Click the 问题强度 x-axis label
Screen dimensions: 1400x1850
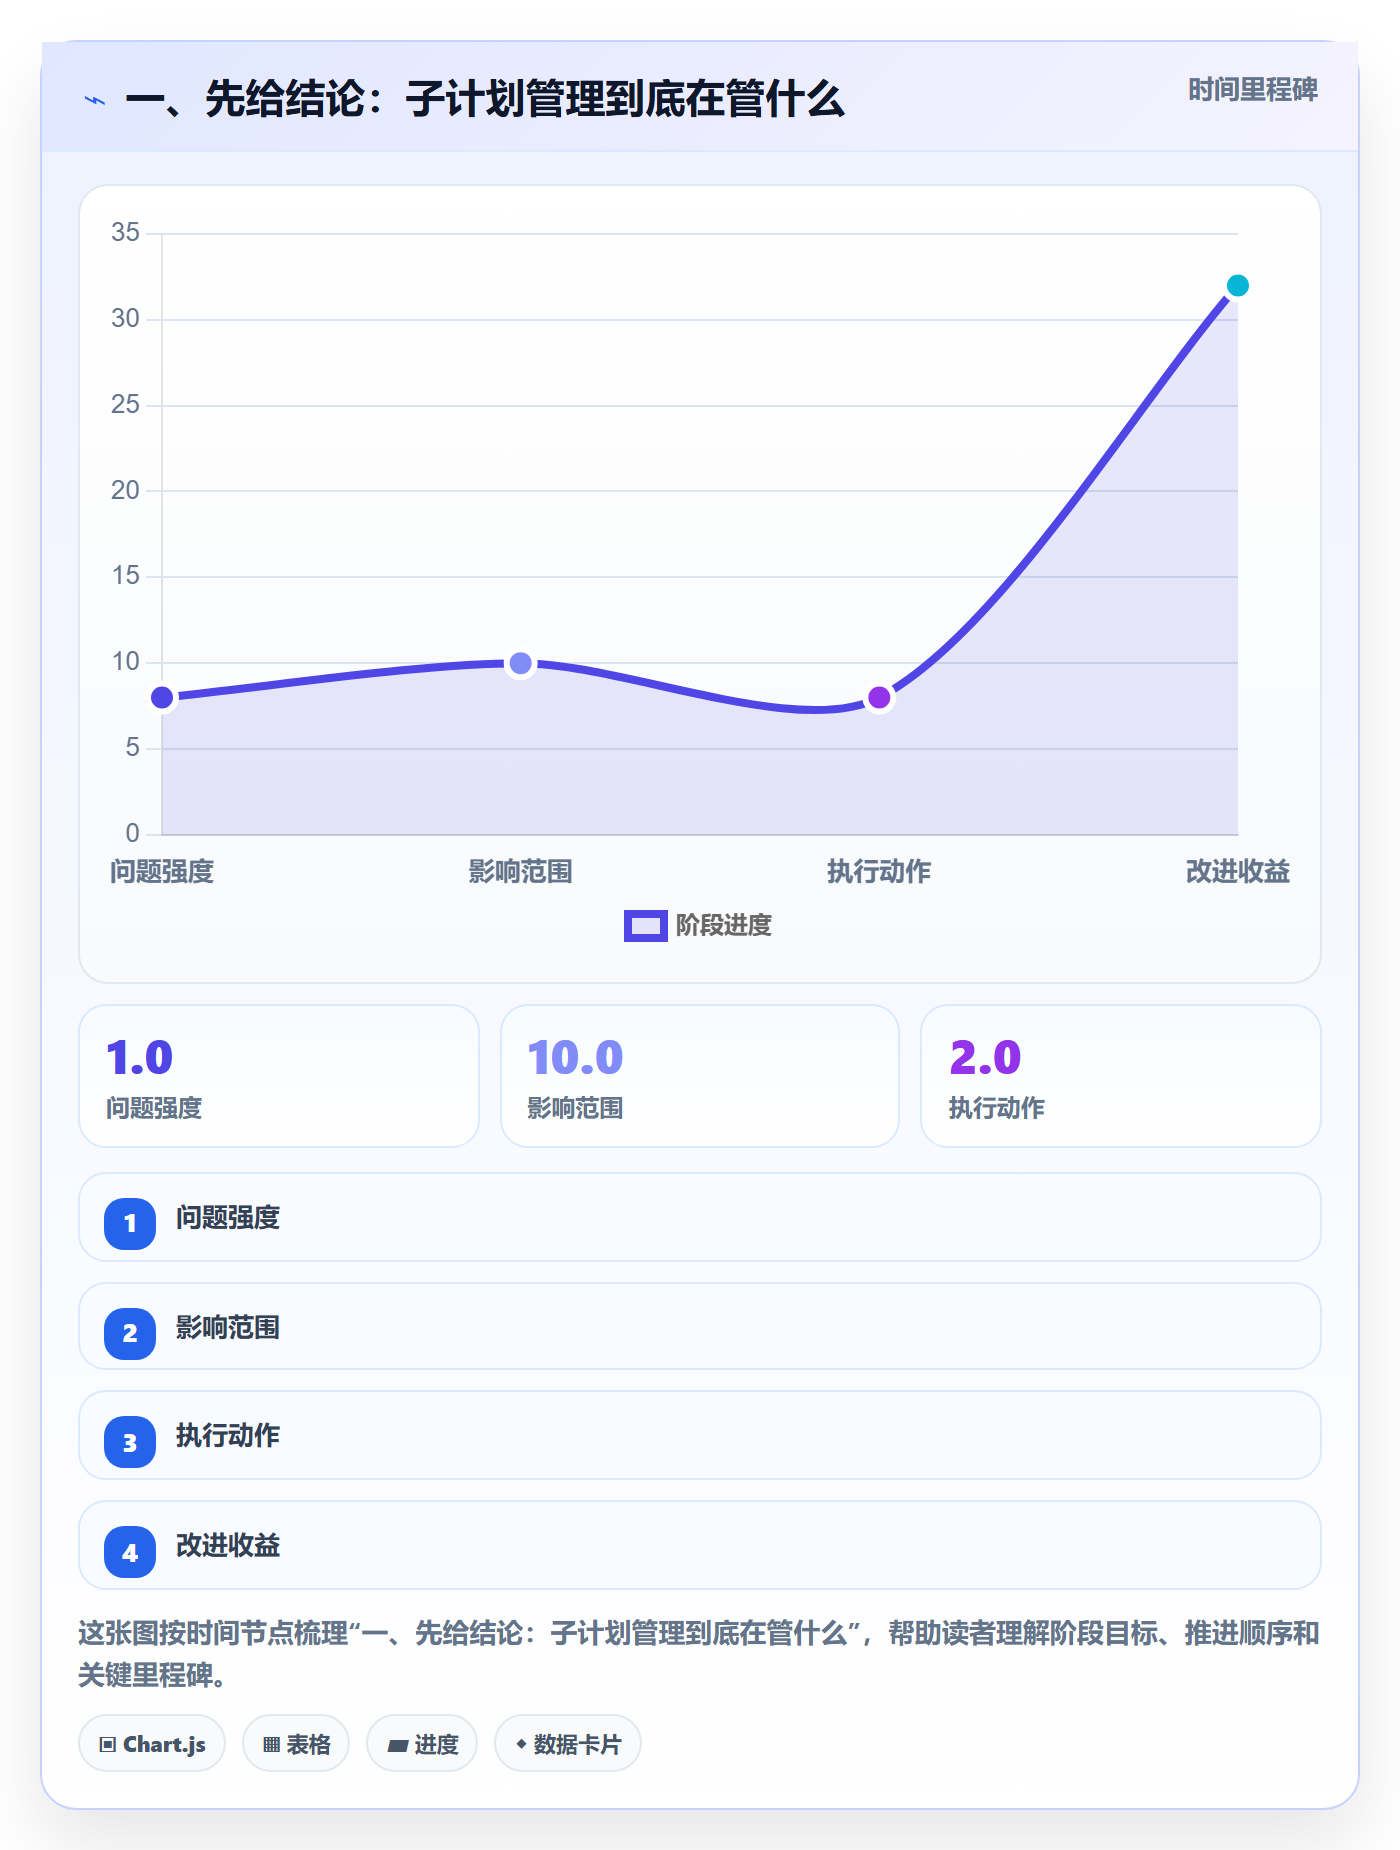point(162,872)
